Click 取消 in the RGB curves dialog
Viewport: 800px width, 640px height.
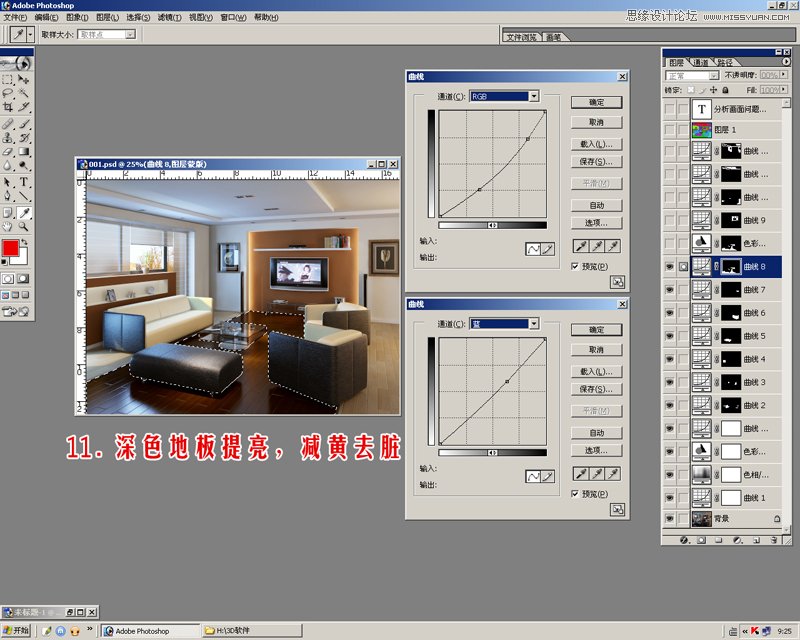click(596, 122)
